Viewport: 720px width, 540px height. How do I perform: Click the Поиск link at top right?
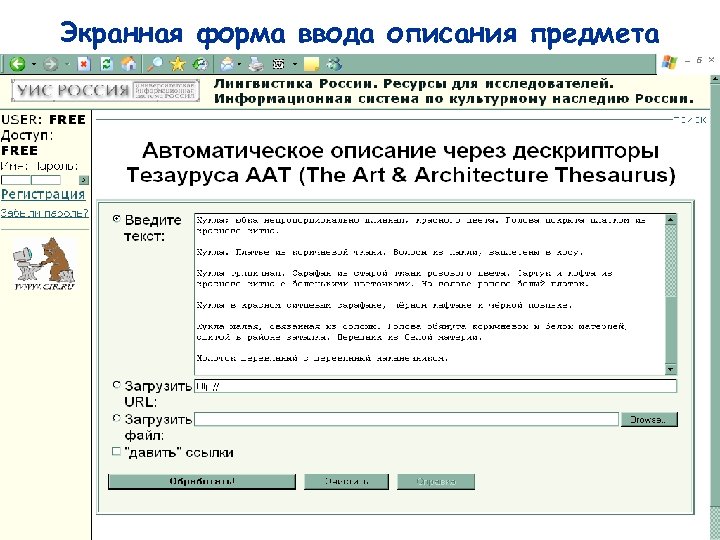coord(690,120)
